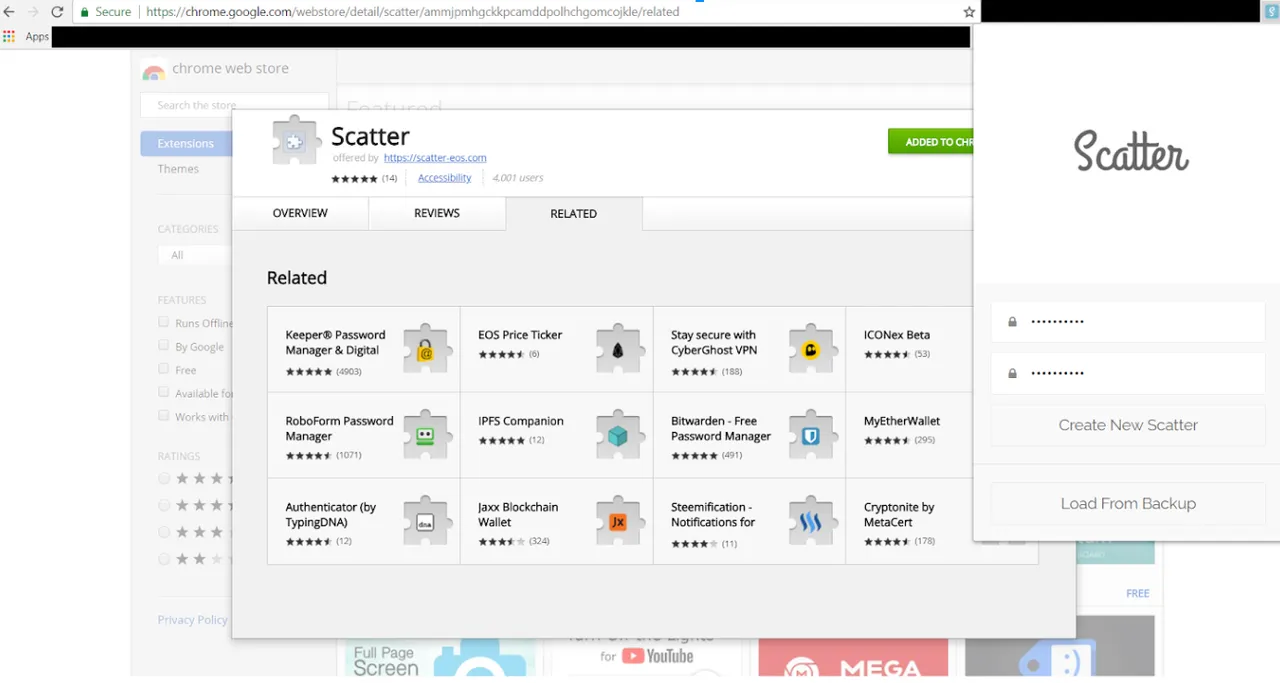Select the Related tab
Screen dimensions: 1280x683
click(x=574, y=213)
